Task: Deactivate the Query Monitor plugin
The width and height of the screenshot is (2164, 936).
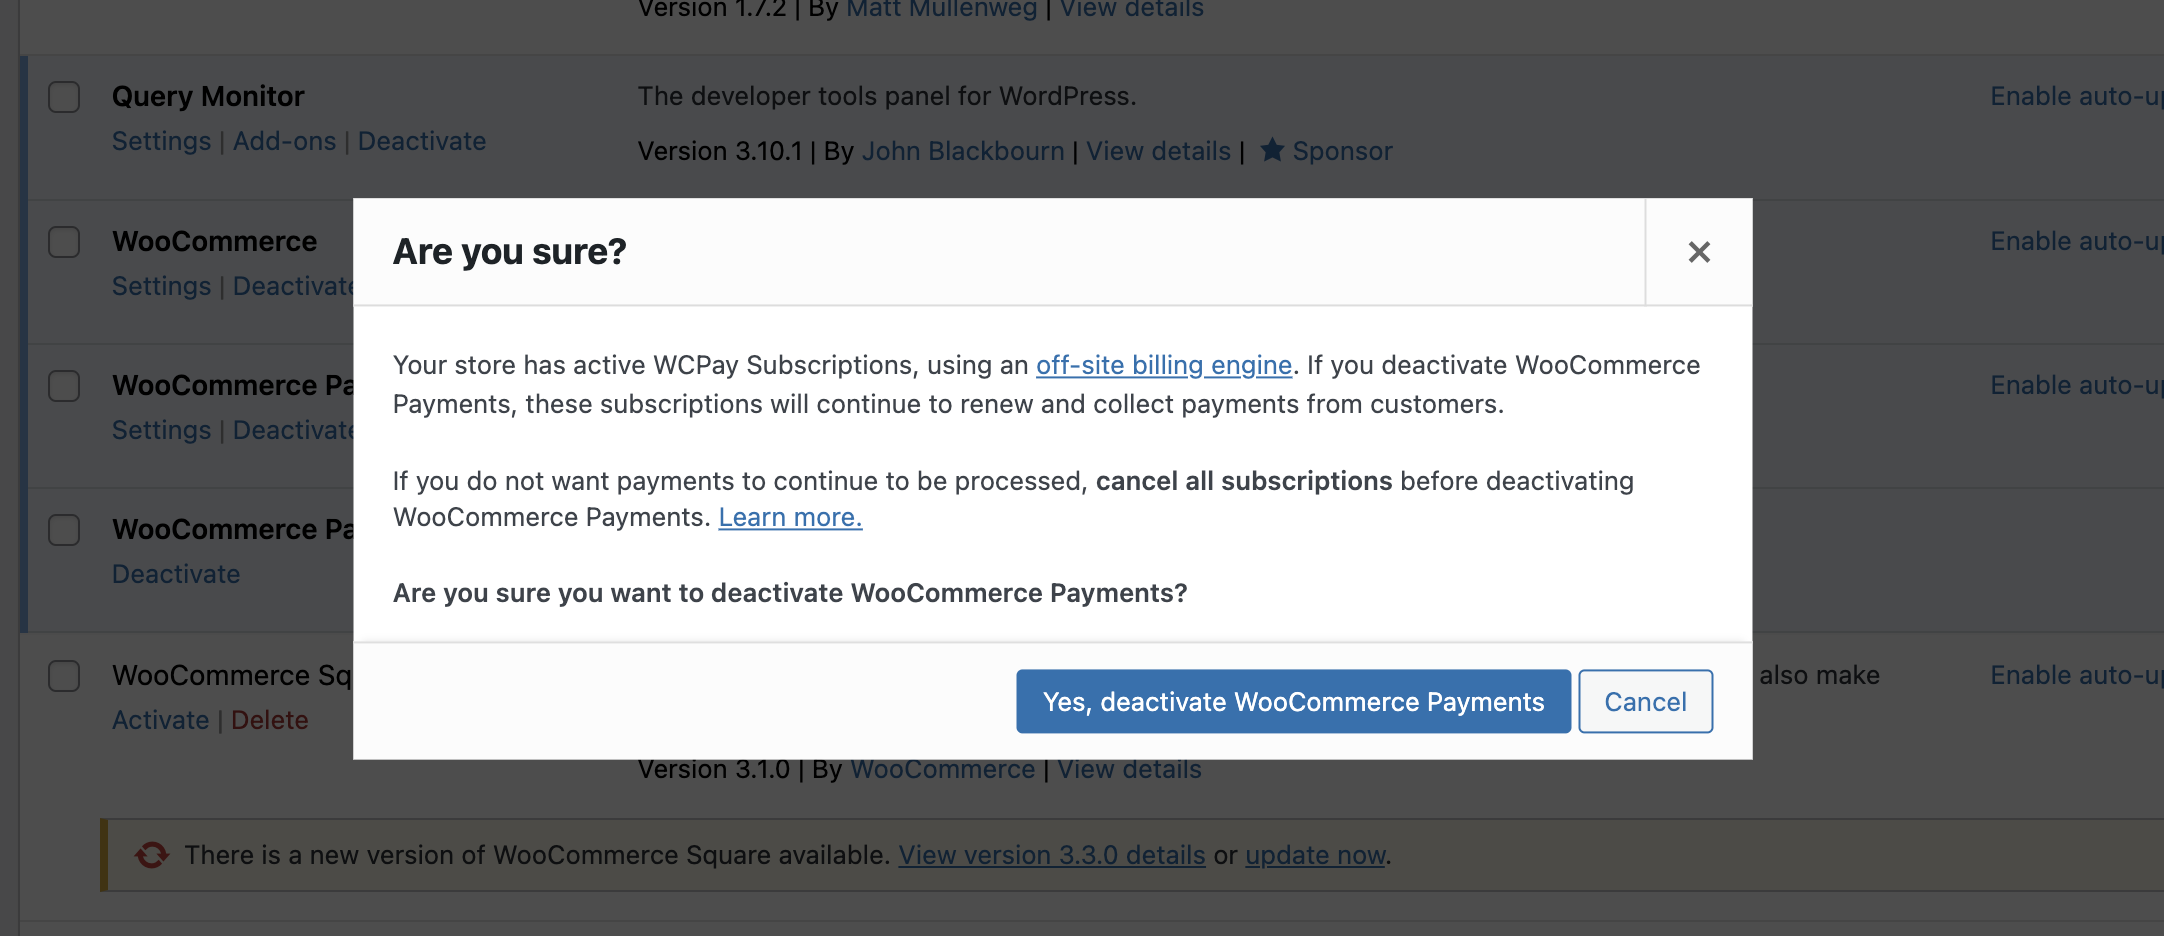Action: (422, 141)
